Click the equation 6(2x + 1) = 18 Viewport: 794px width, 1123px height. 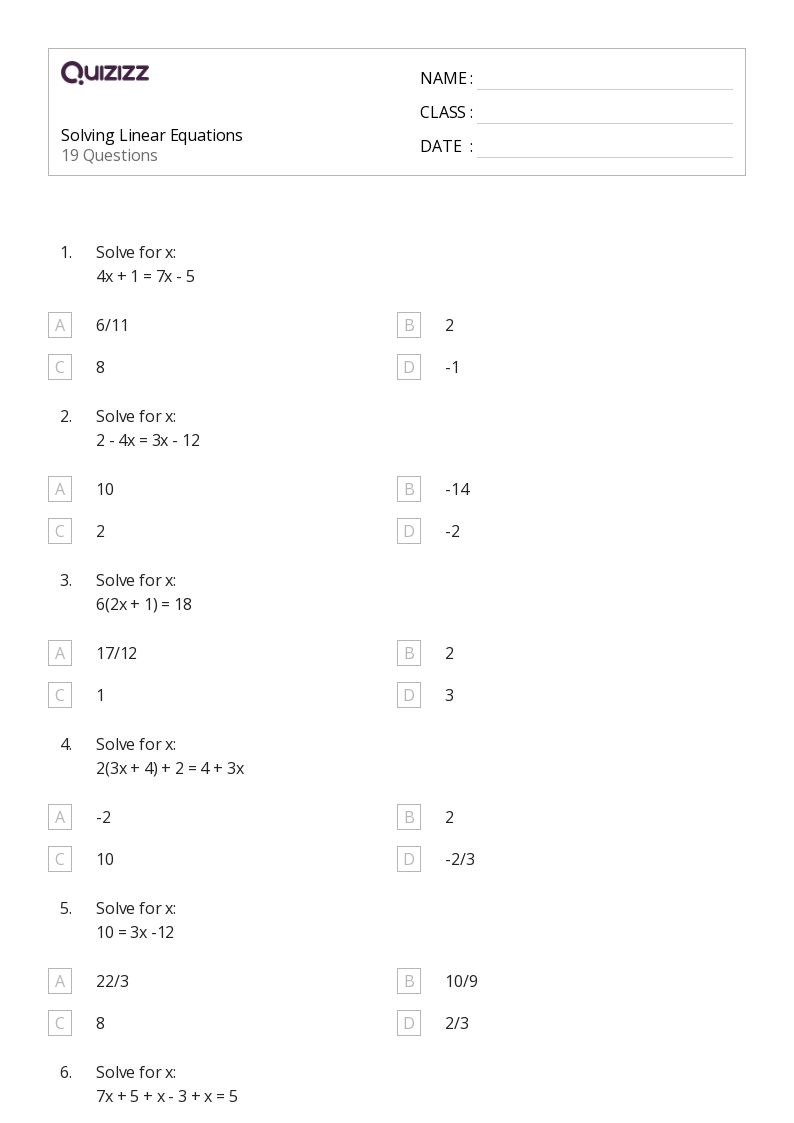tap(144, 604)
